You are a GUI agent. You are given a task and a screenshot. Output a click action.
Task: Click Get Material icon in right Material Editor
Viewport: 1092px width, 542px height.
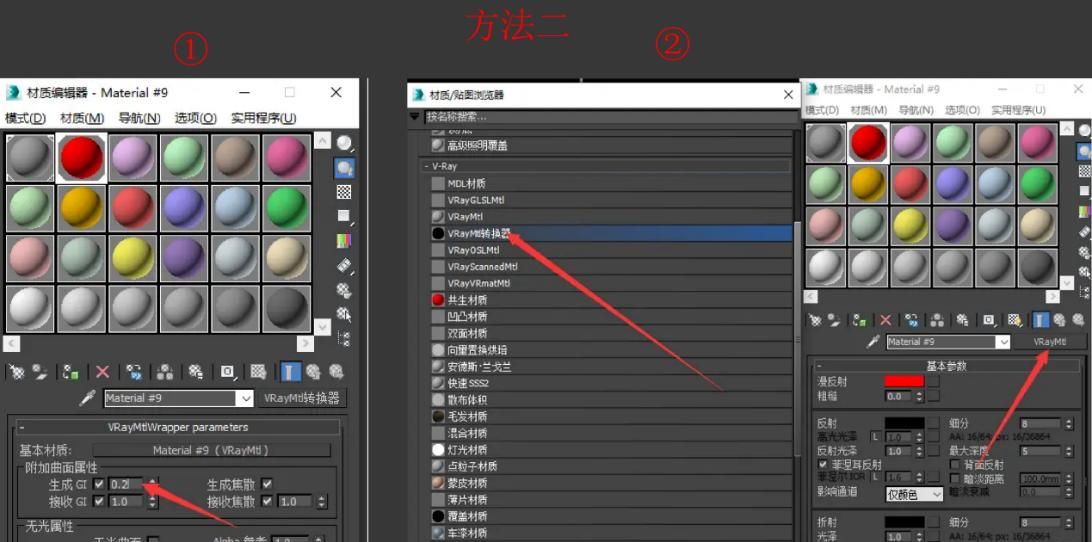815,320
